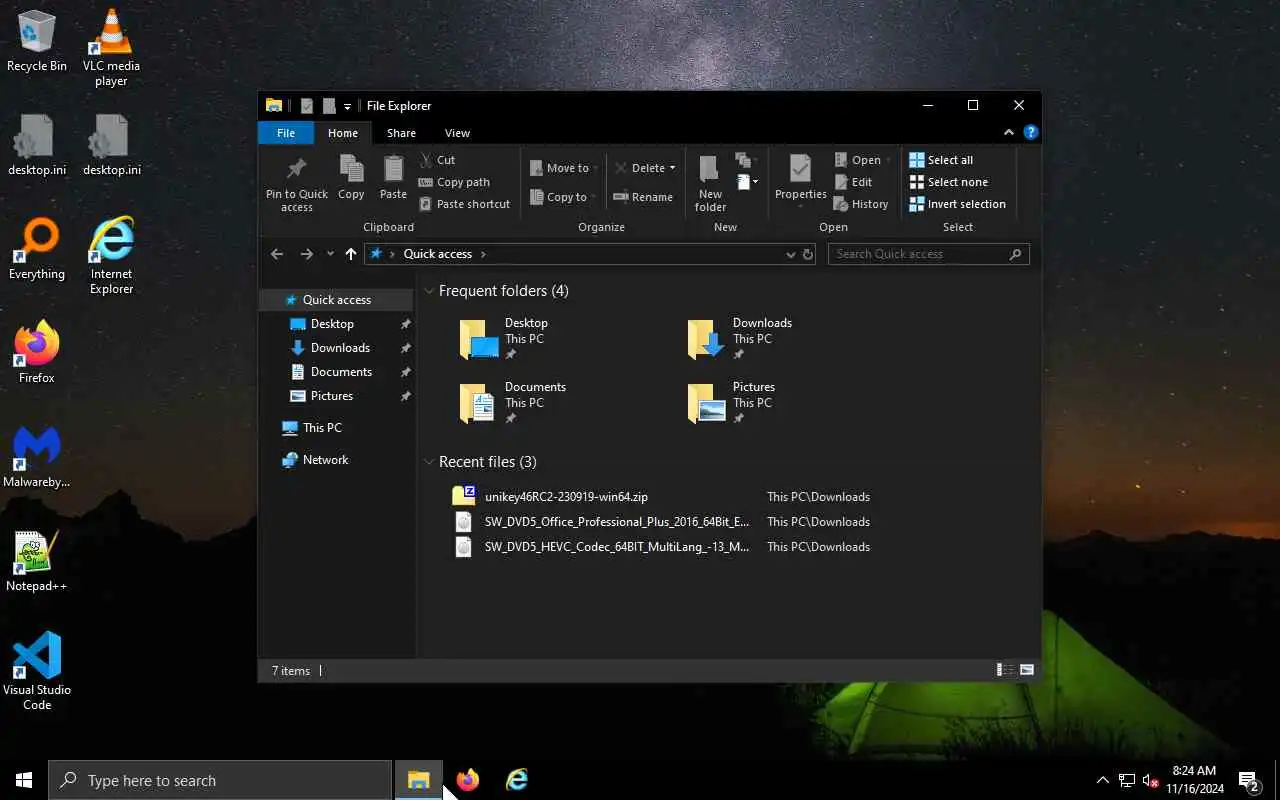Select Quick access in navigation pane
The width and height of the screenshot is (1280, 800).
pyautogui.click(x=336, y=300)
